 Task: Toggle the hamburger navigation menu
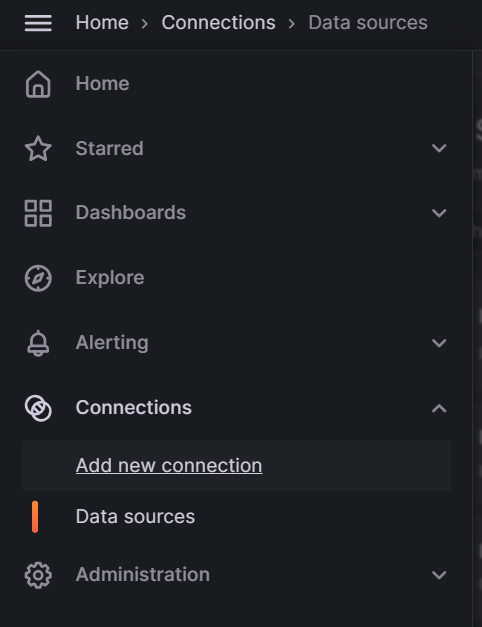[38, 23]
